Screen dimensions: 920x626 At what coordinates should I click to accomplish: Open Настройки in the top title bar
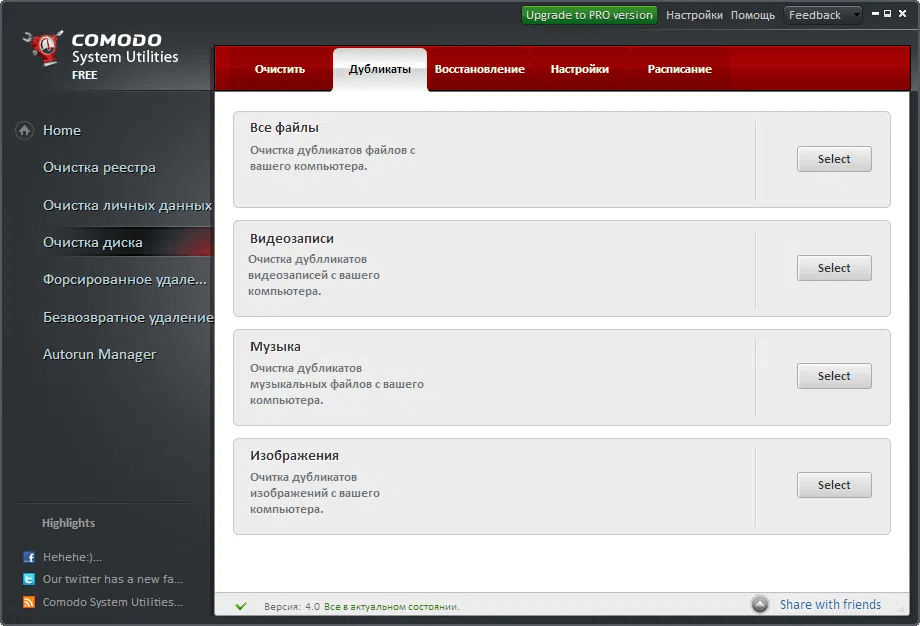tap(694, 15)
